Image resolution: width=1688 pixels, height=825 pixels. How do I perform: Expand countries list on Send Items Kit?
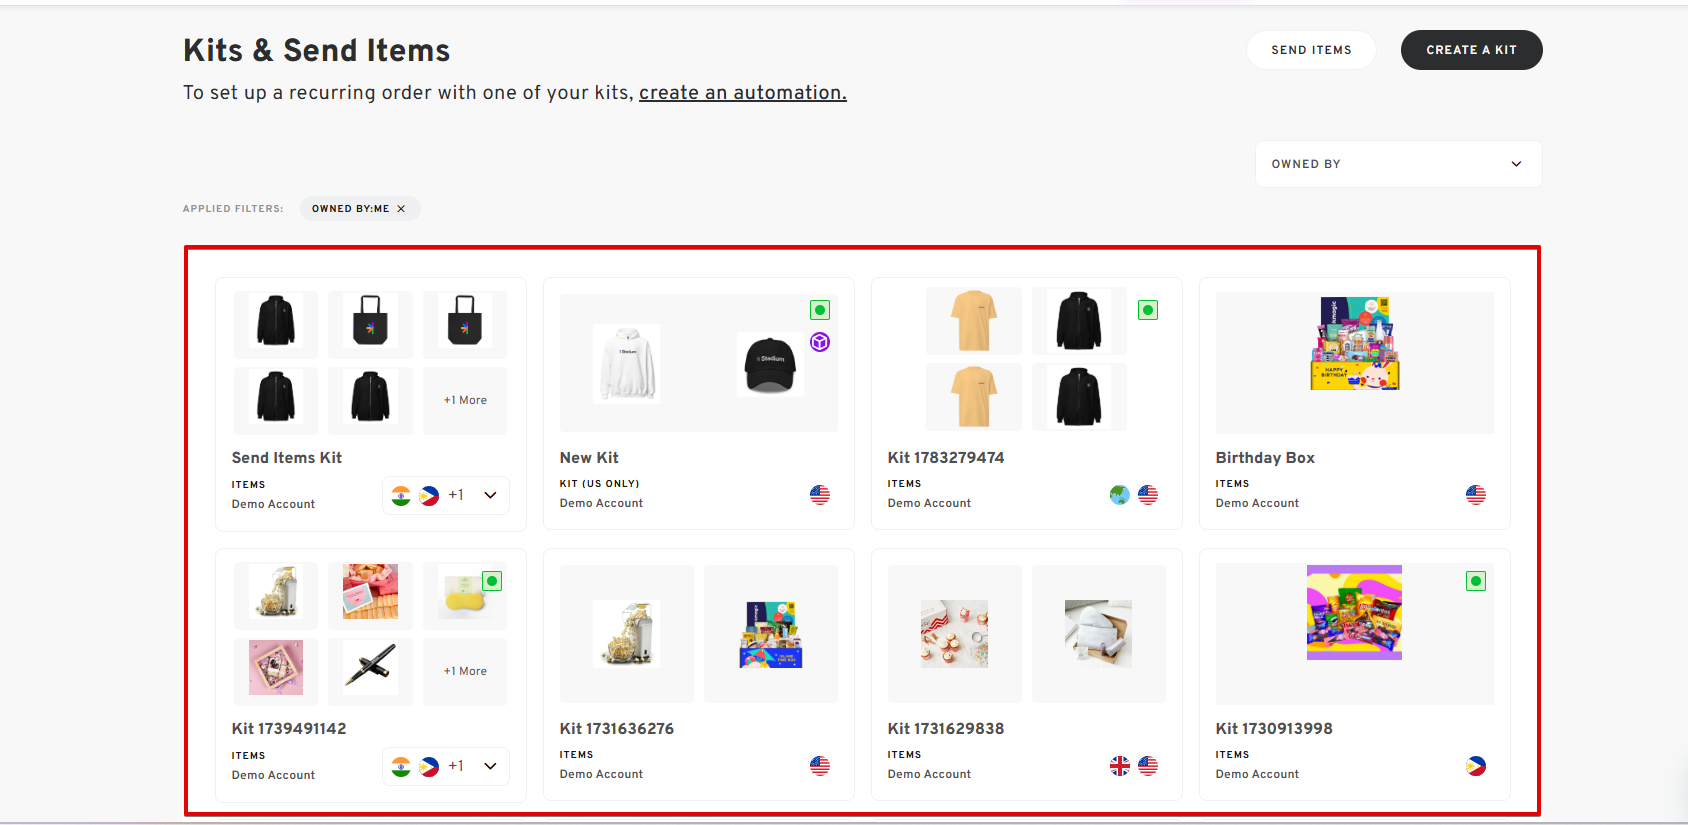(490, 495)
